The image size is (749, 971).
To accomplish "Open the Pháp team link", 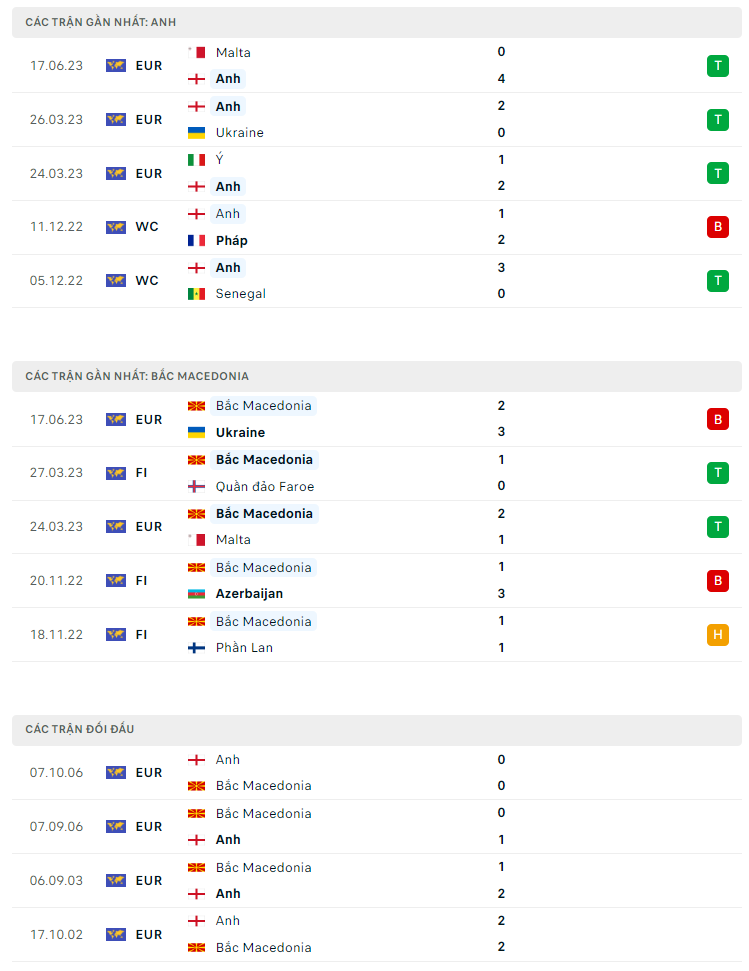I will (231, 240).
